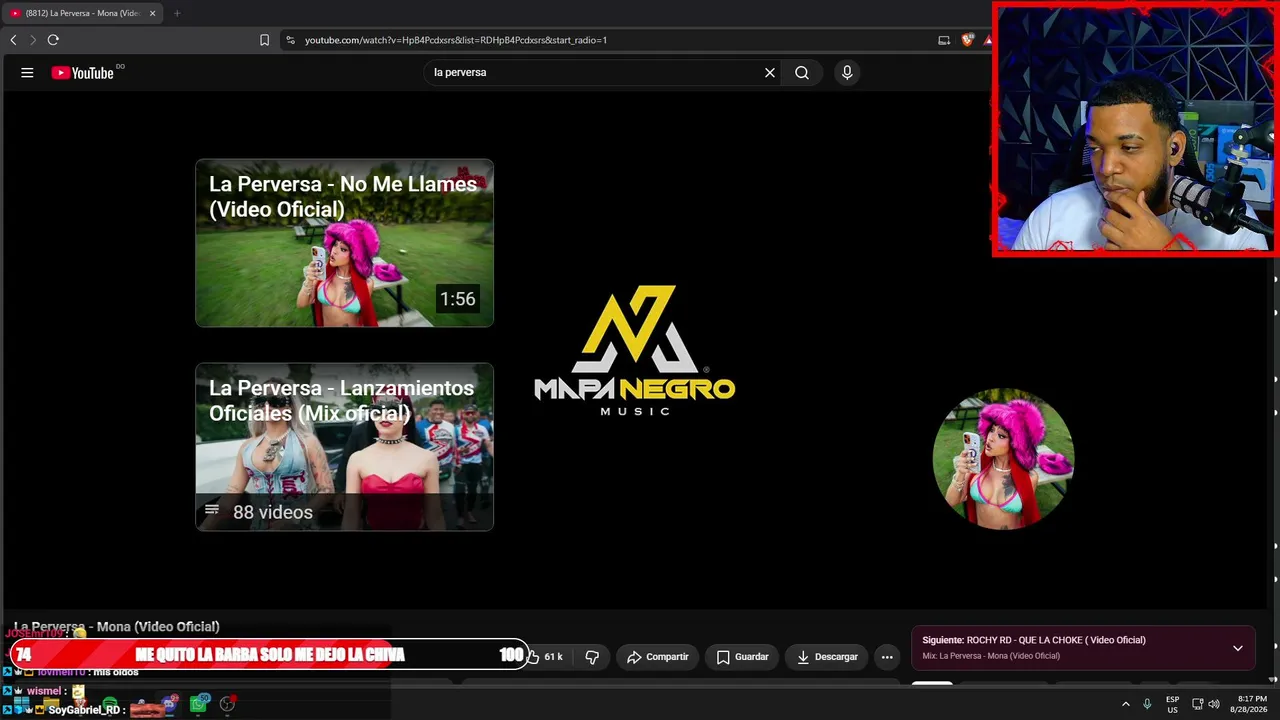Click the Compartir share button

[658, 657]
